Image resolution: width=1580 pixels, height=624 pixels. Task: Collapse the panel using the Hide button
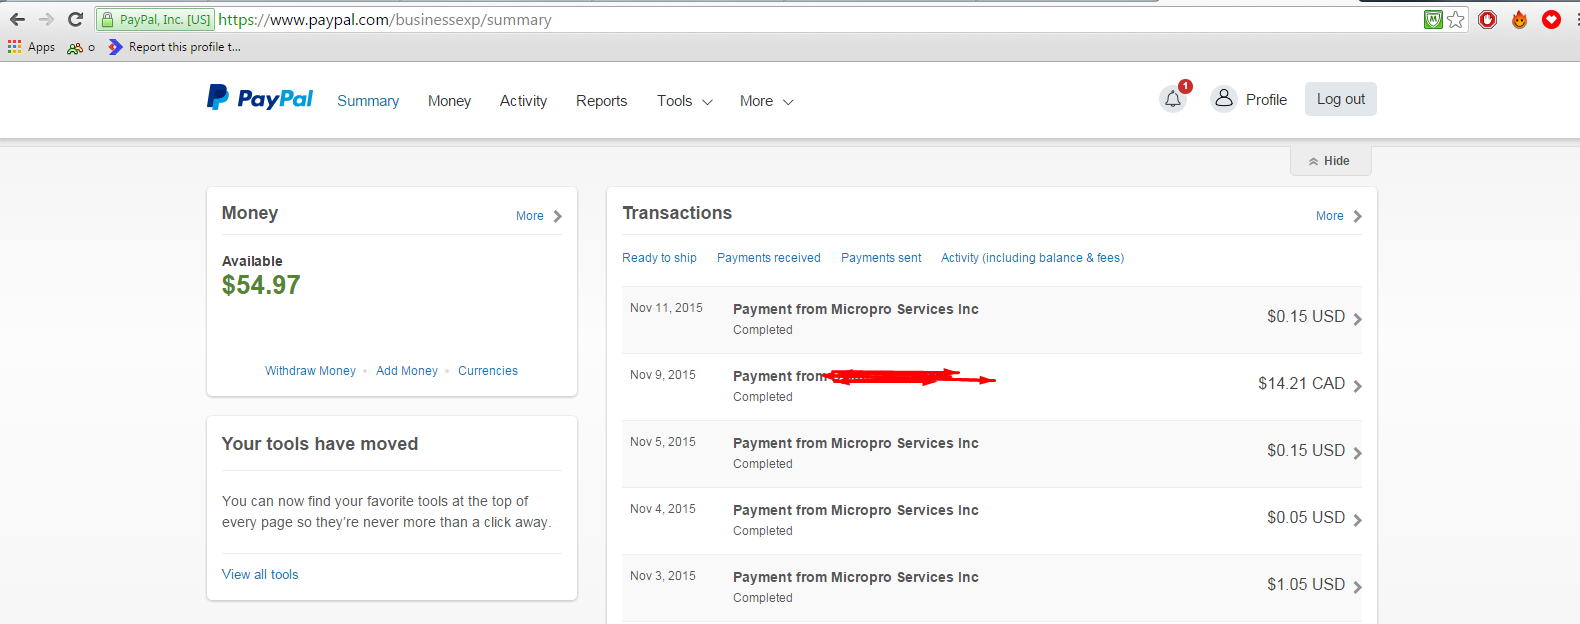coord(1330,161)
